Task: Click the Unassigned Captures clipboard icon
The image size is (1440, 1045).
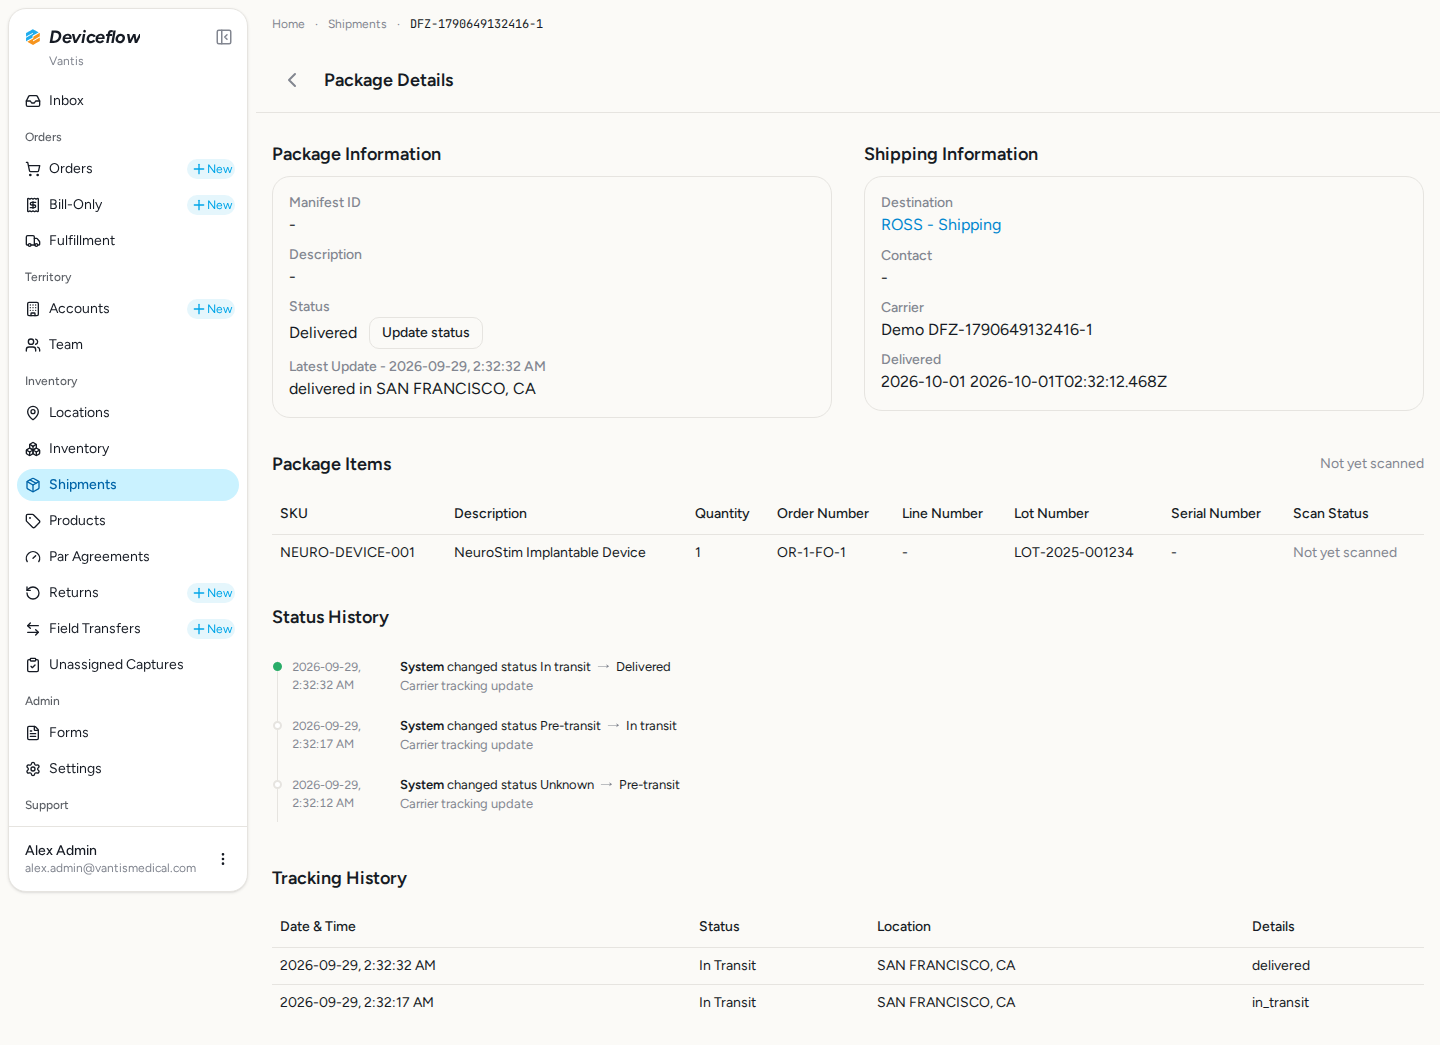Action: (33, 665)
